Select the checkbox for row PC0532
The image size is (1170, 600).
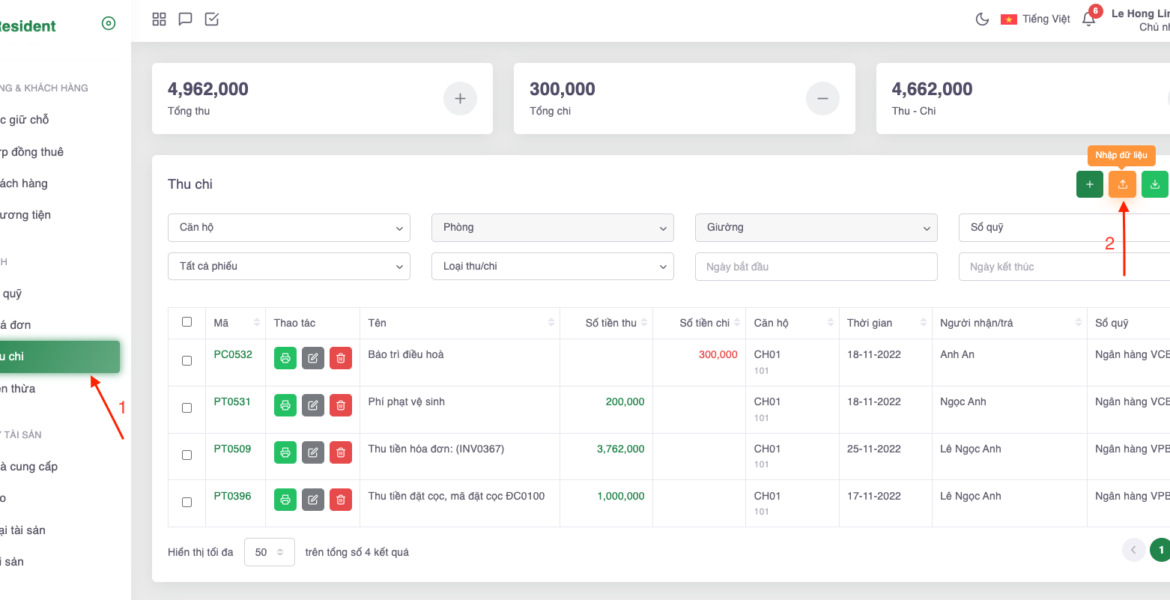point(187,360)
